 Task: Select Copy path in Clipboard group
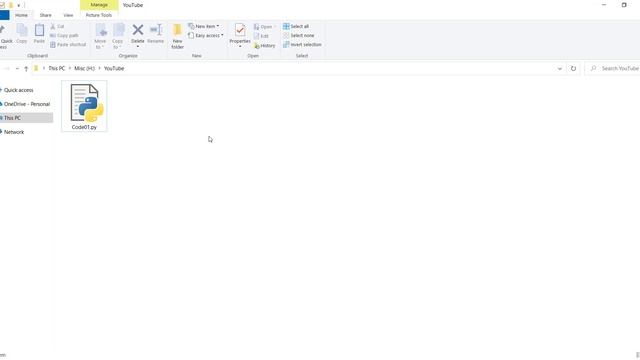click(x=64, y=36)
